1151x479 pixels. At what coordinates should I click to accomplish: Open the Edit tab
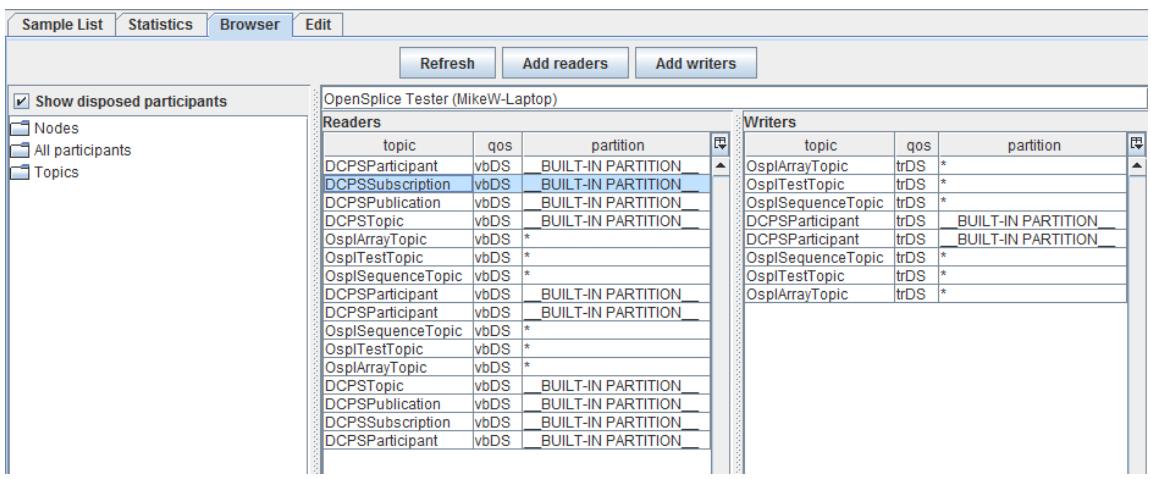(x=319, y=24)
